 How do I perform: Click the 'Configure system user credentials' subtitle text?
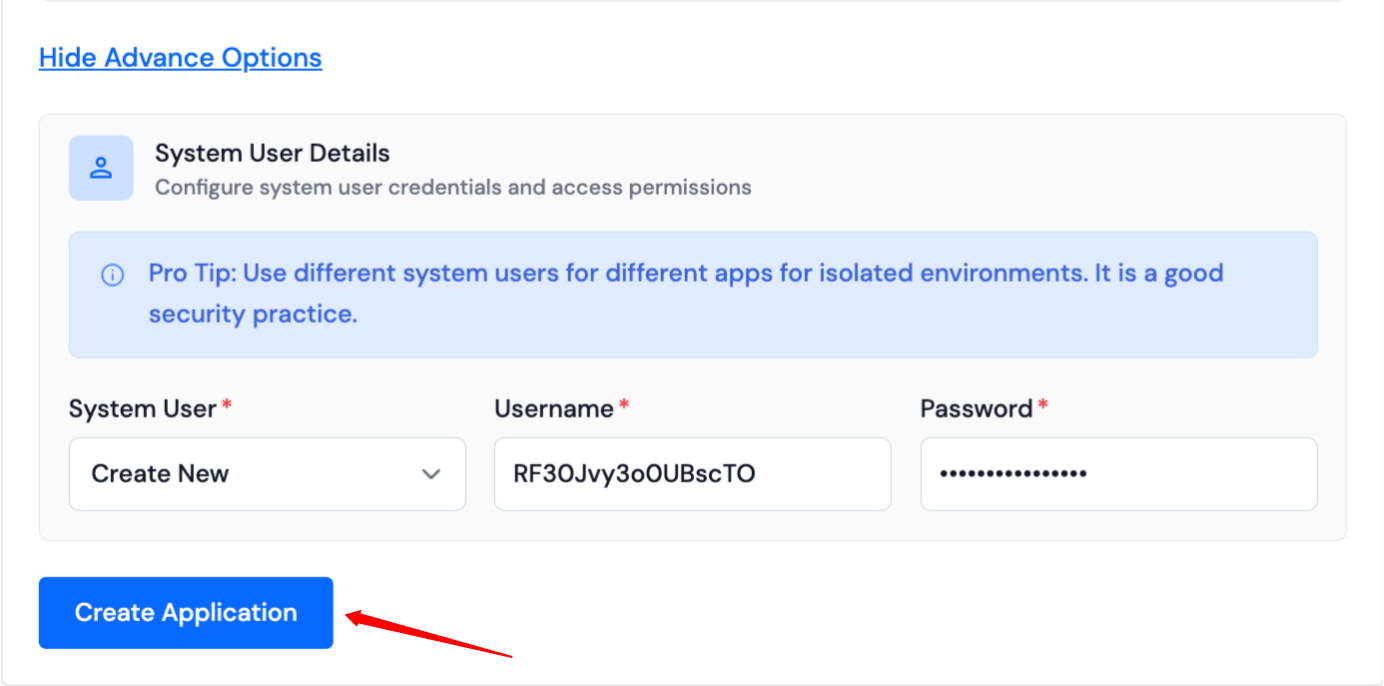452,187
